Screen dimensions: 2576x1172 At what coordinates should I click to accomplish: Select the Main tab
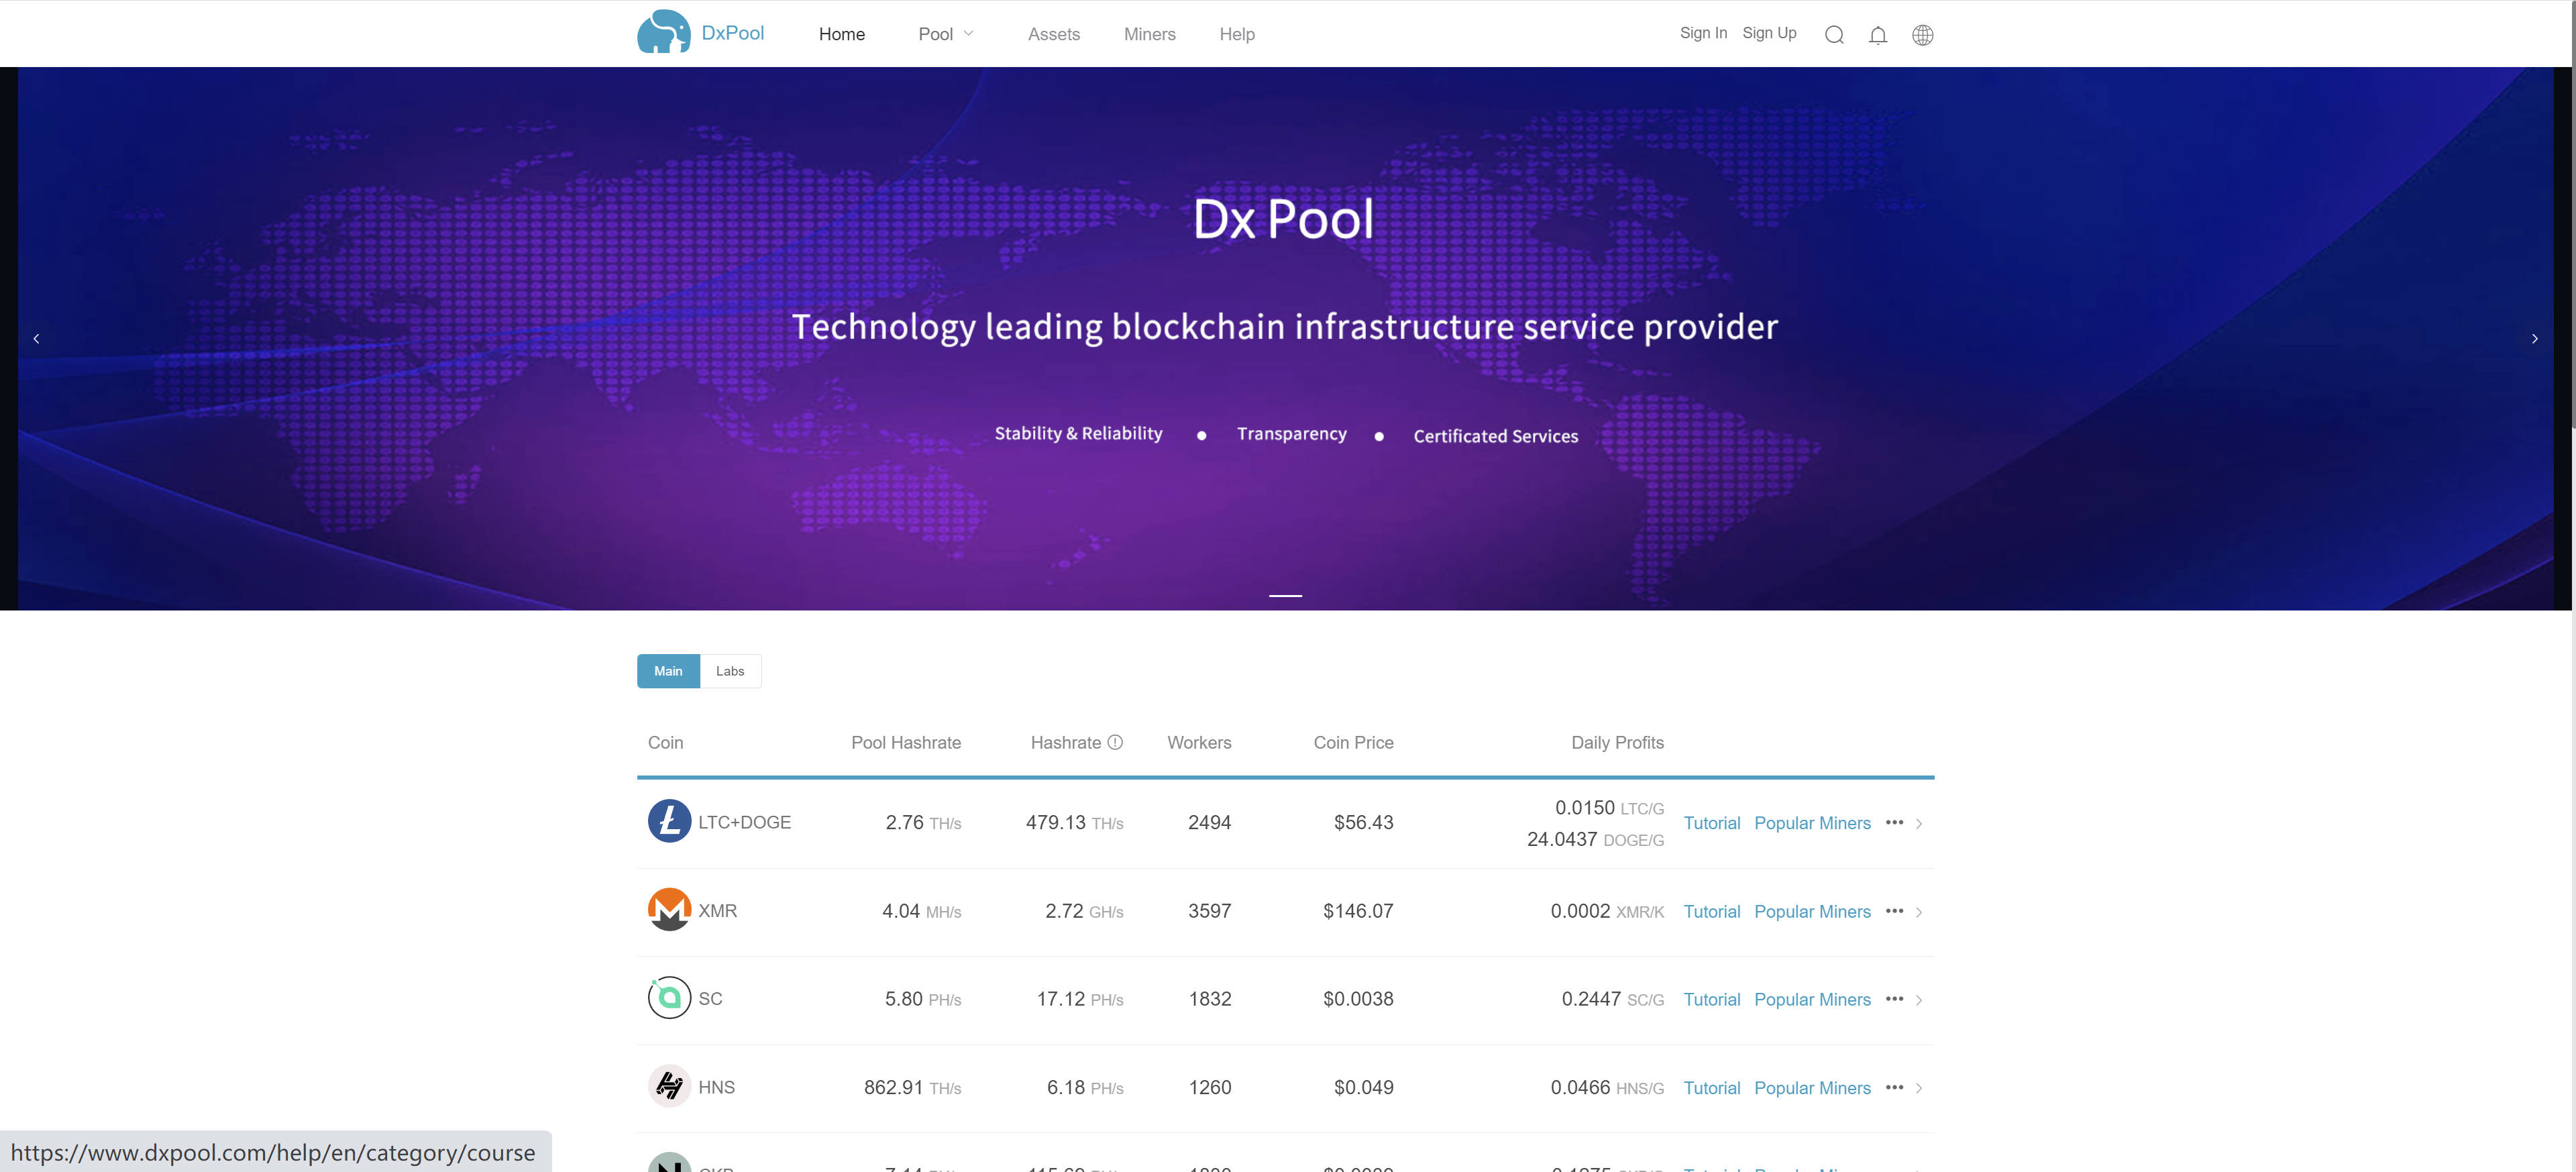click(x=668, y=671)
